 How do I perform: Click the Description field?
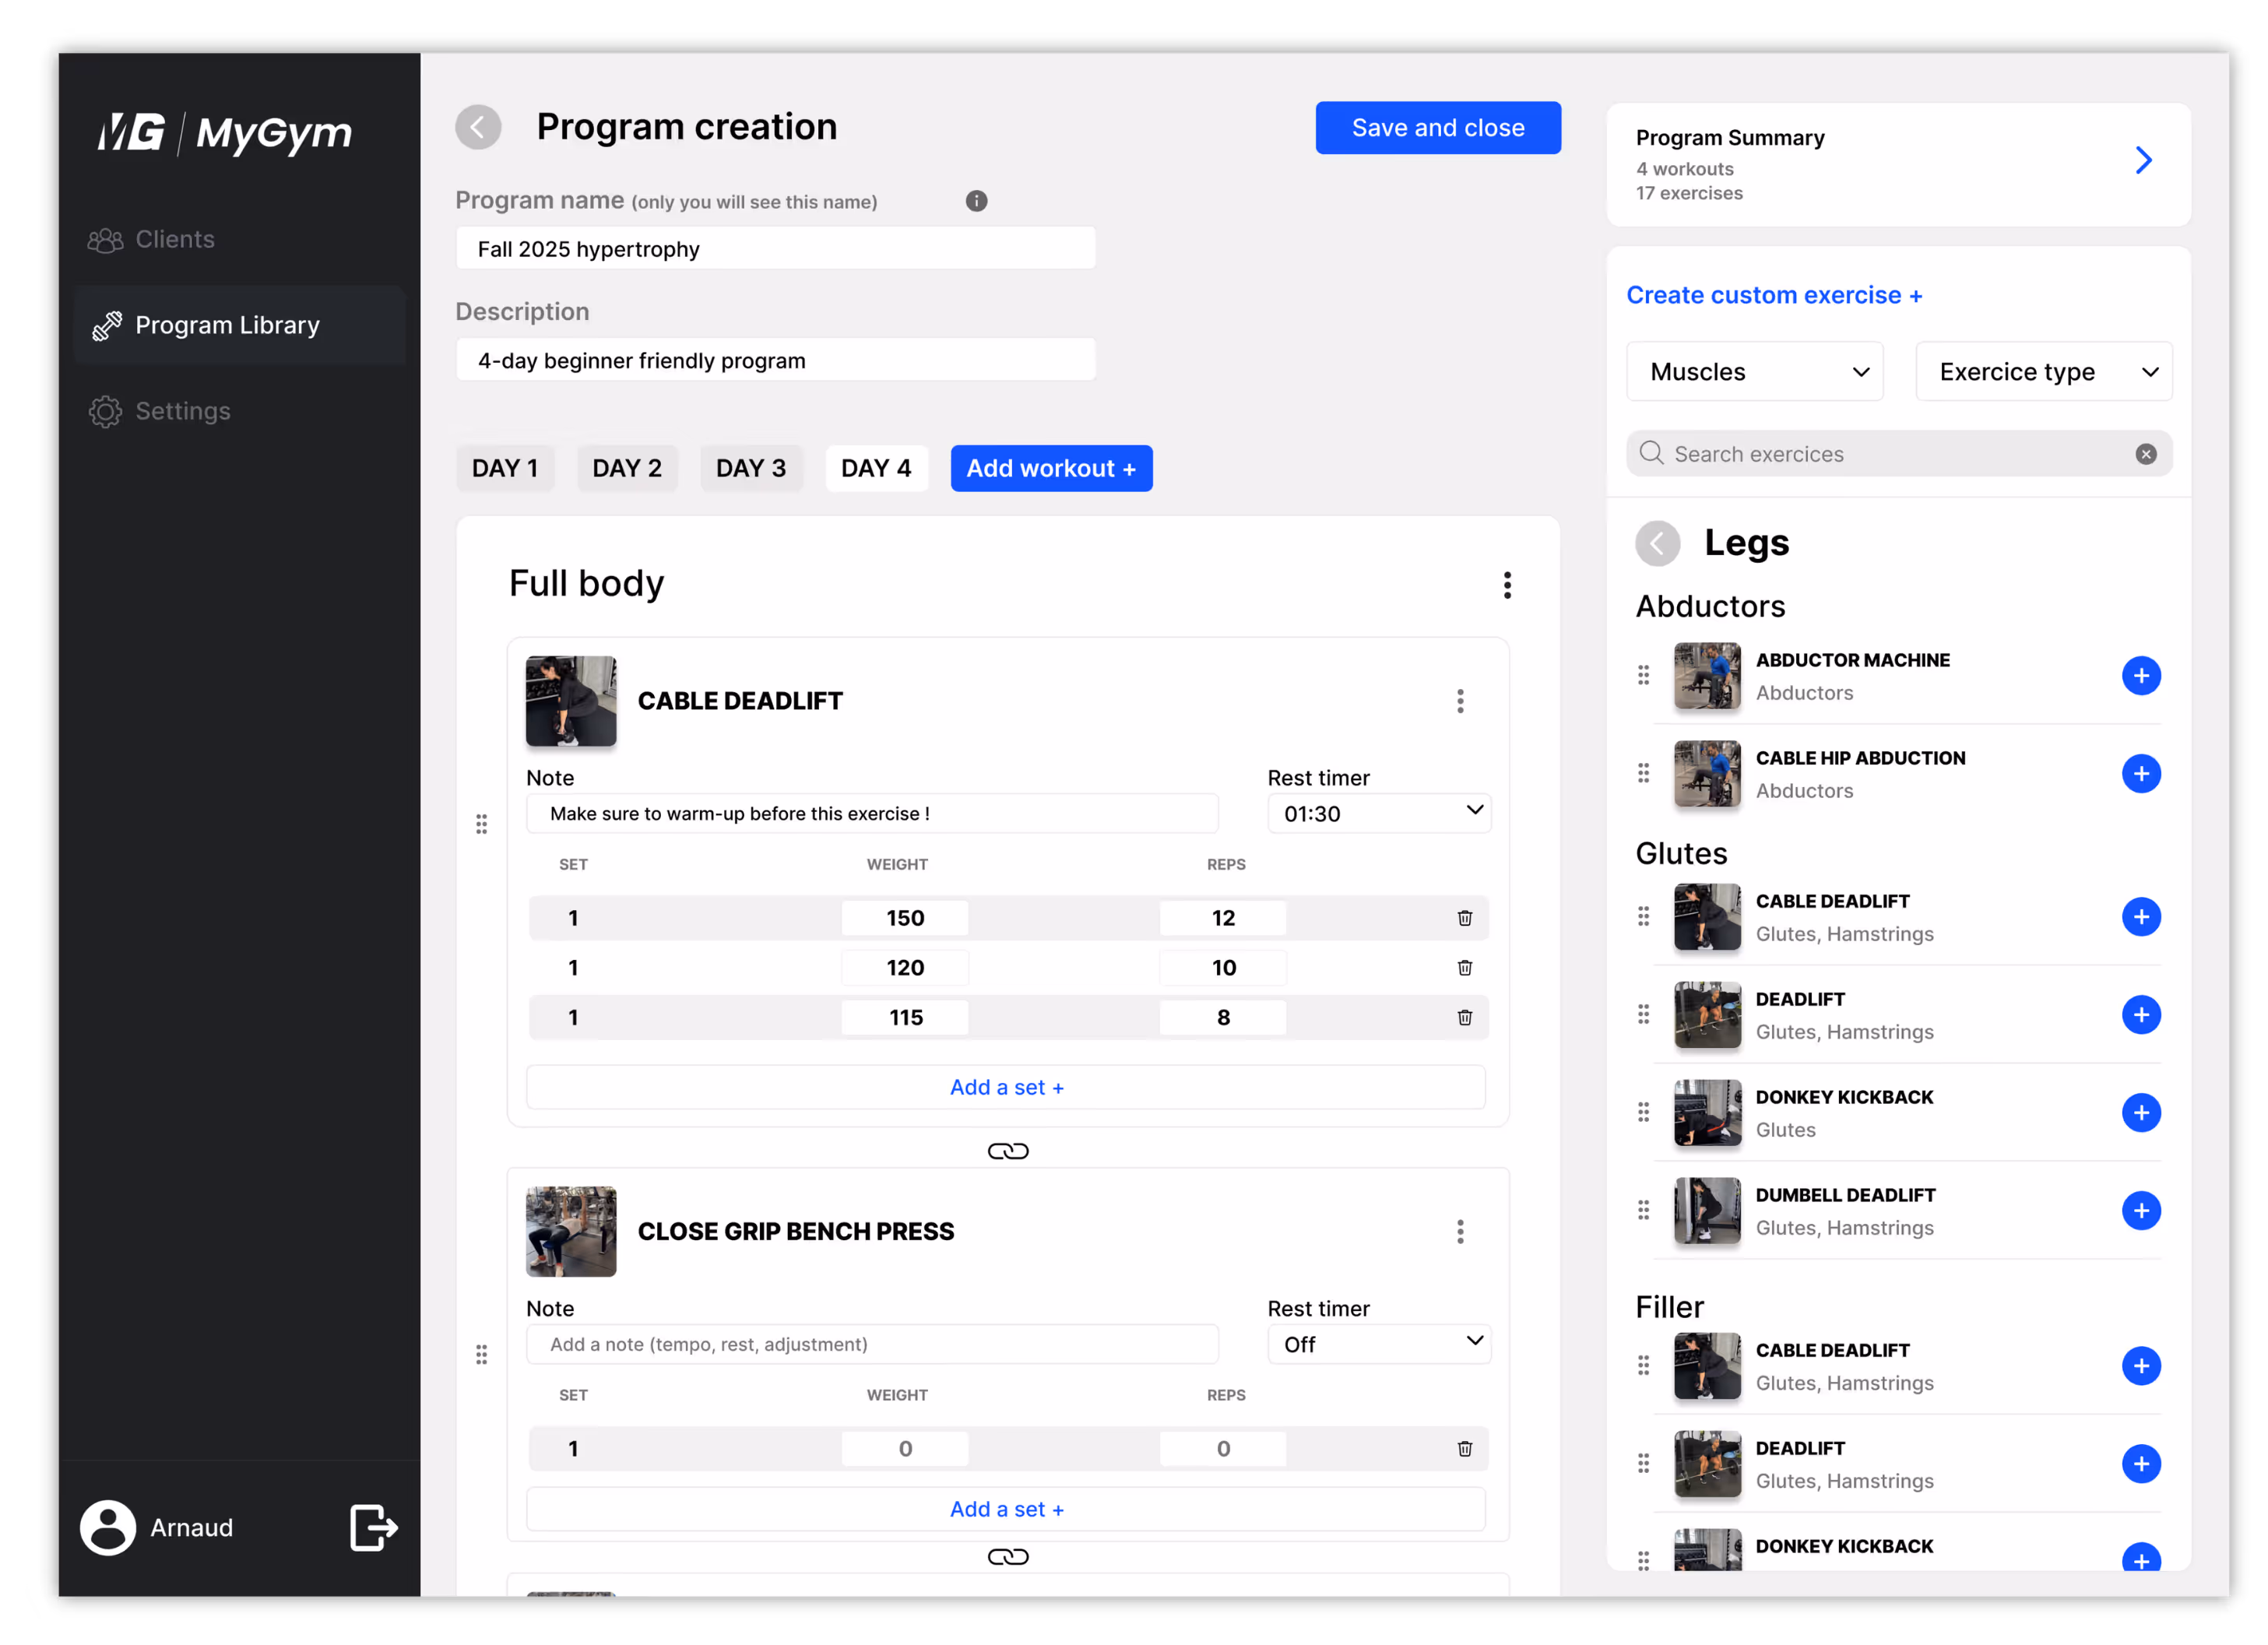(x=776, y=360)
